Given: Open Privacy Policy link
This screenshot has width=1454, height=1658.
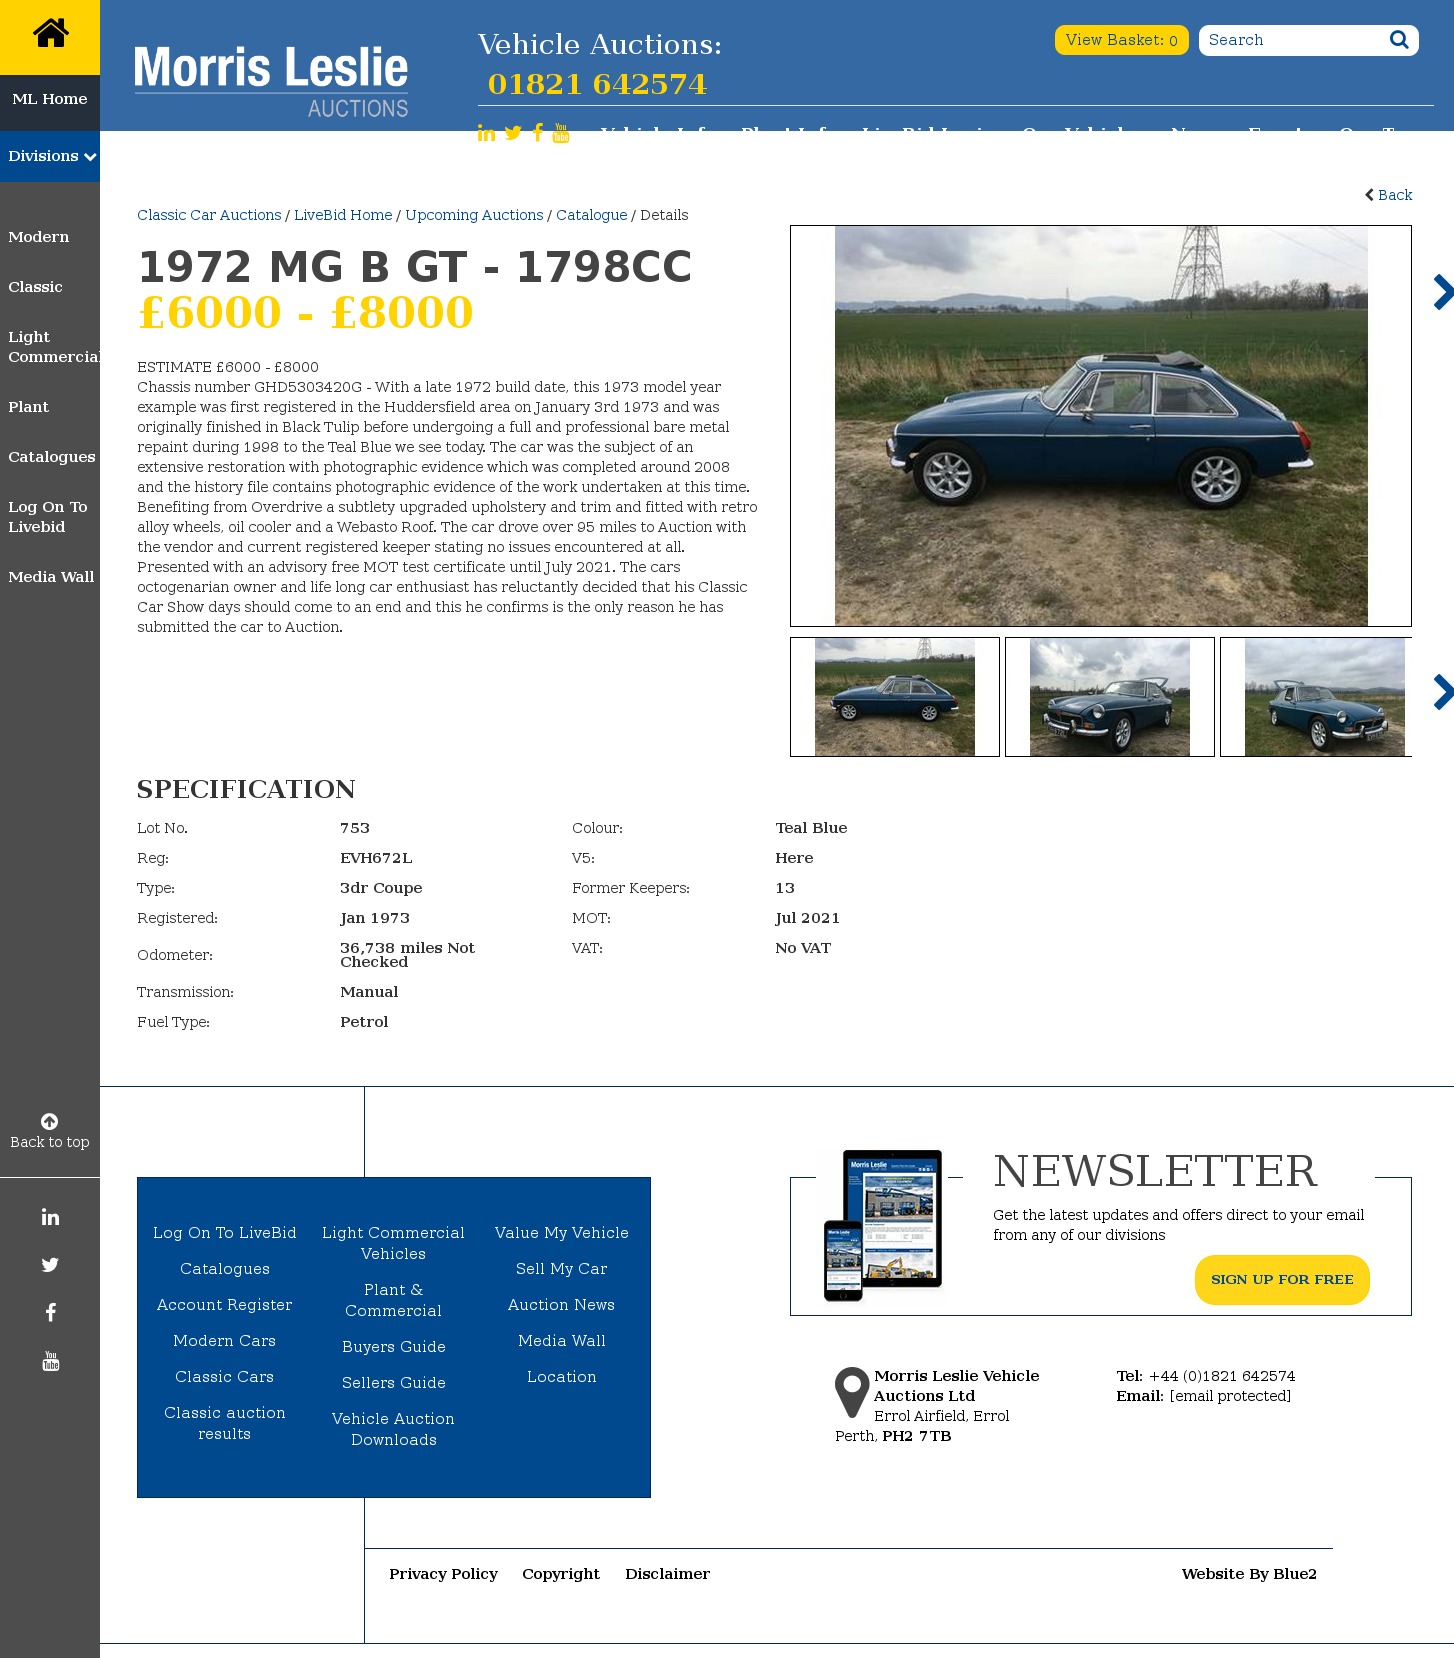Looking at the screenshot, I should [443, 1574].
